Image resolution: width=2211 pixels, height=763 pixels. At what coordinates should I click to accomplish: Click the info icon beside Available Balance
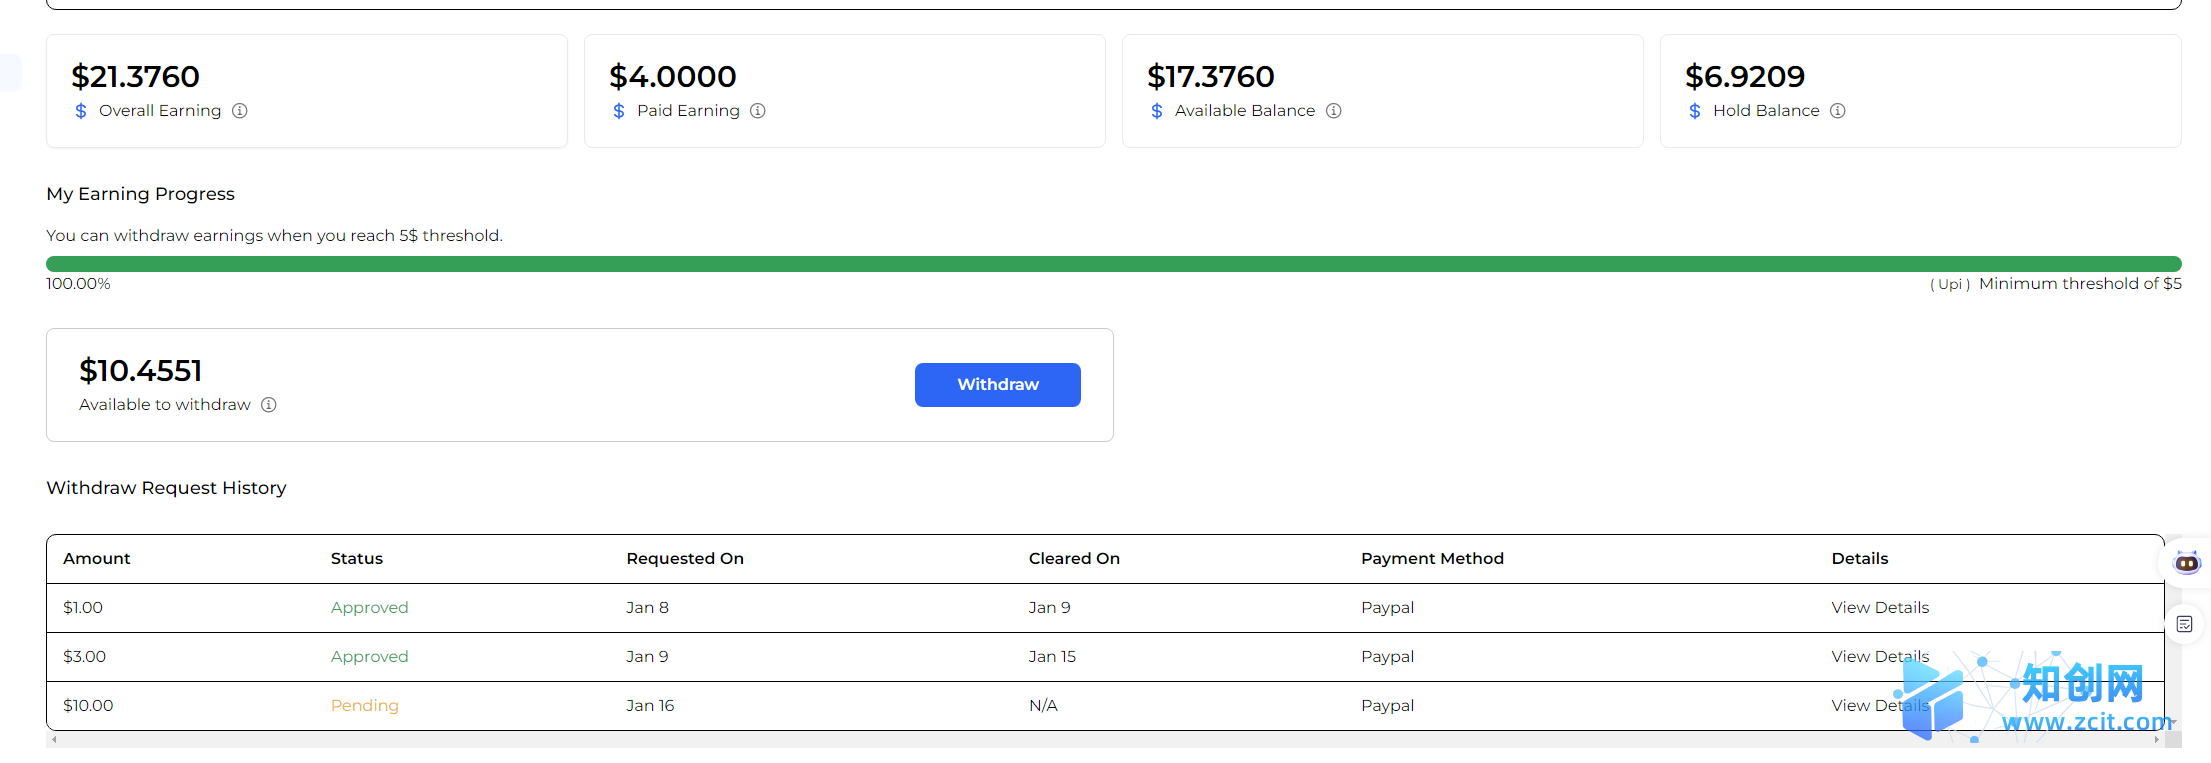coord(1334,111)
